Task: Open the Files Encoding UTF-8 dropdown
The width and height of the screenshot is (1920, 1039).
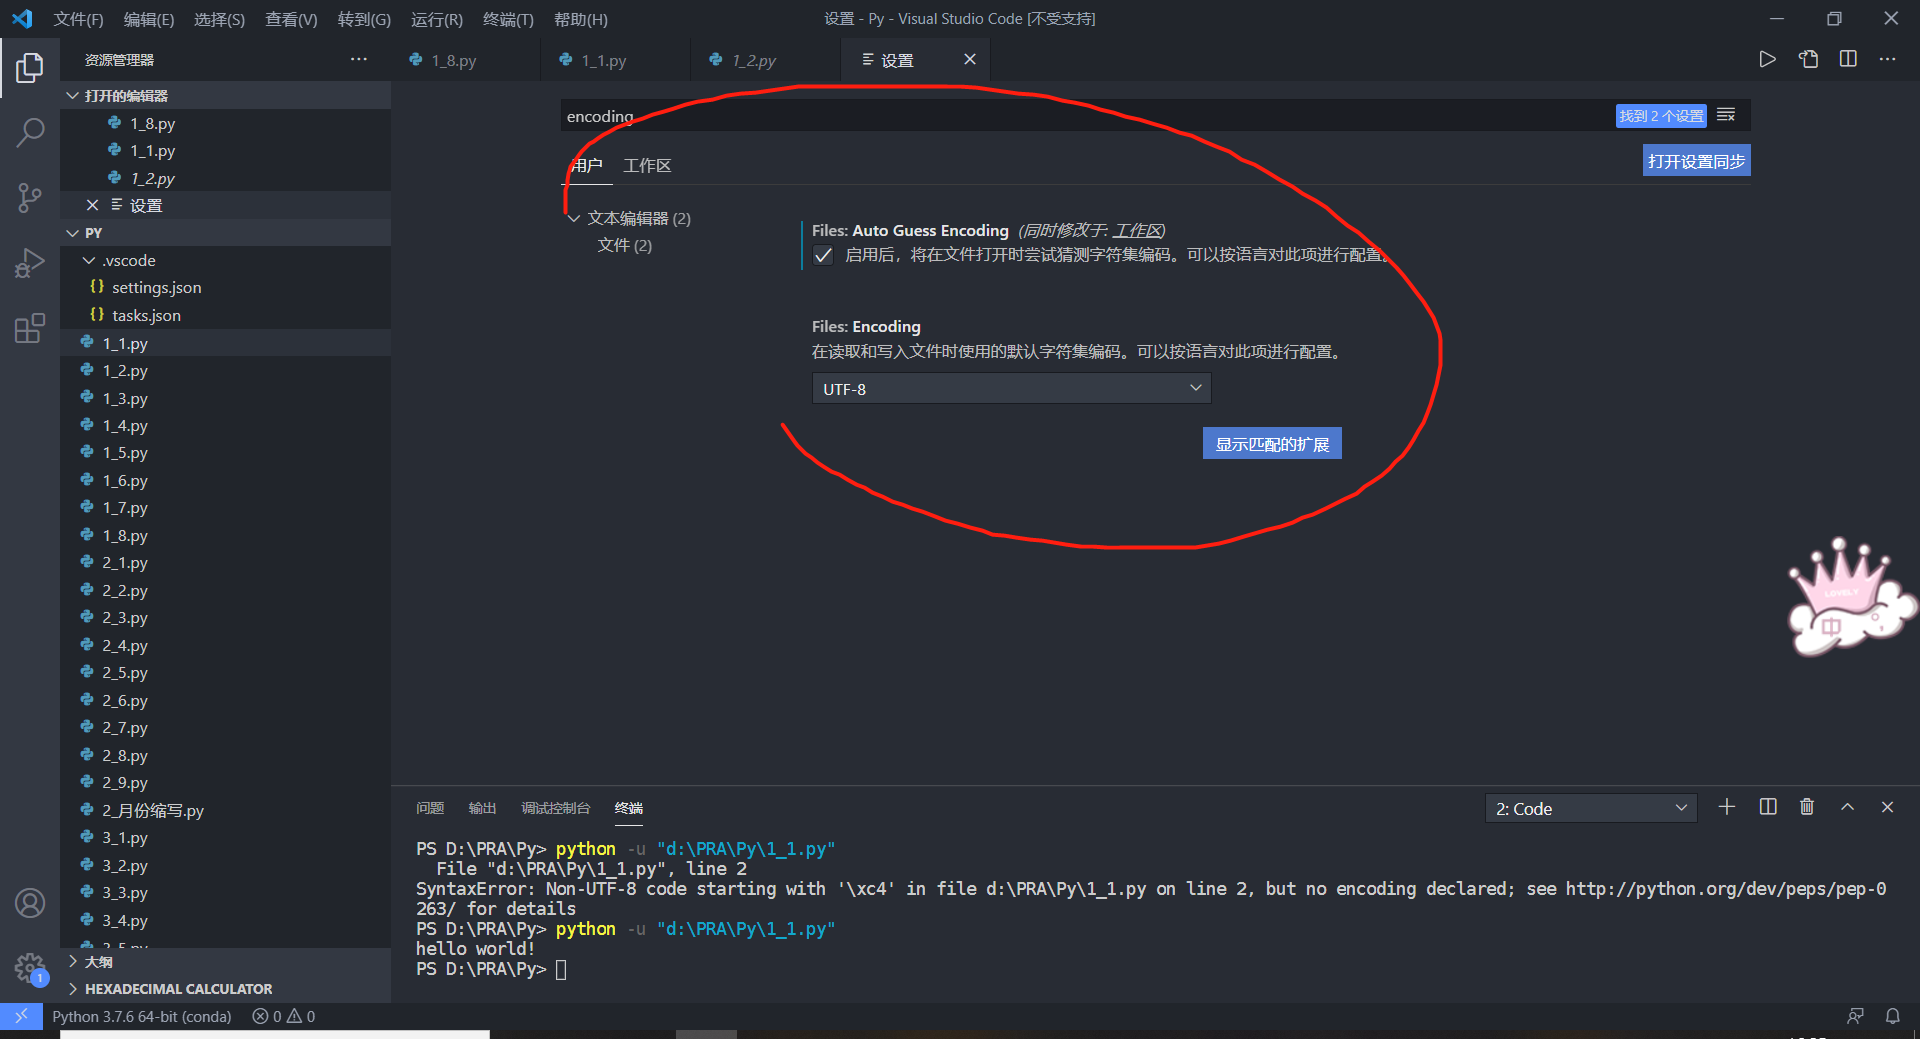Action: pyautogui.click(x=1011, y=389)
